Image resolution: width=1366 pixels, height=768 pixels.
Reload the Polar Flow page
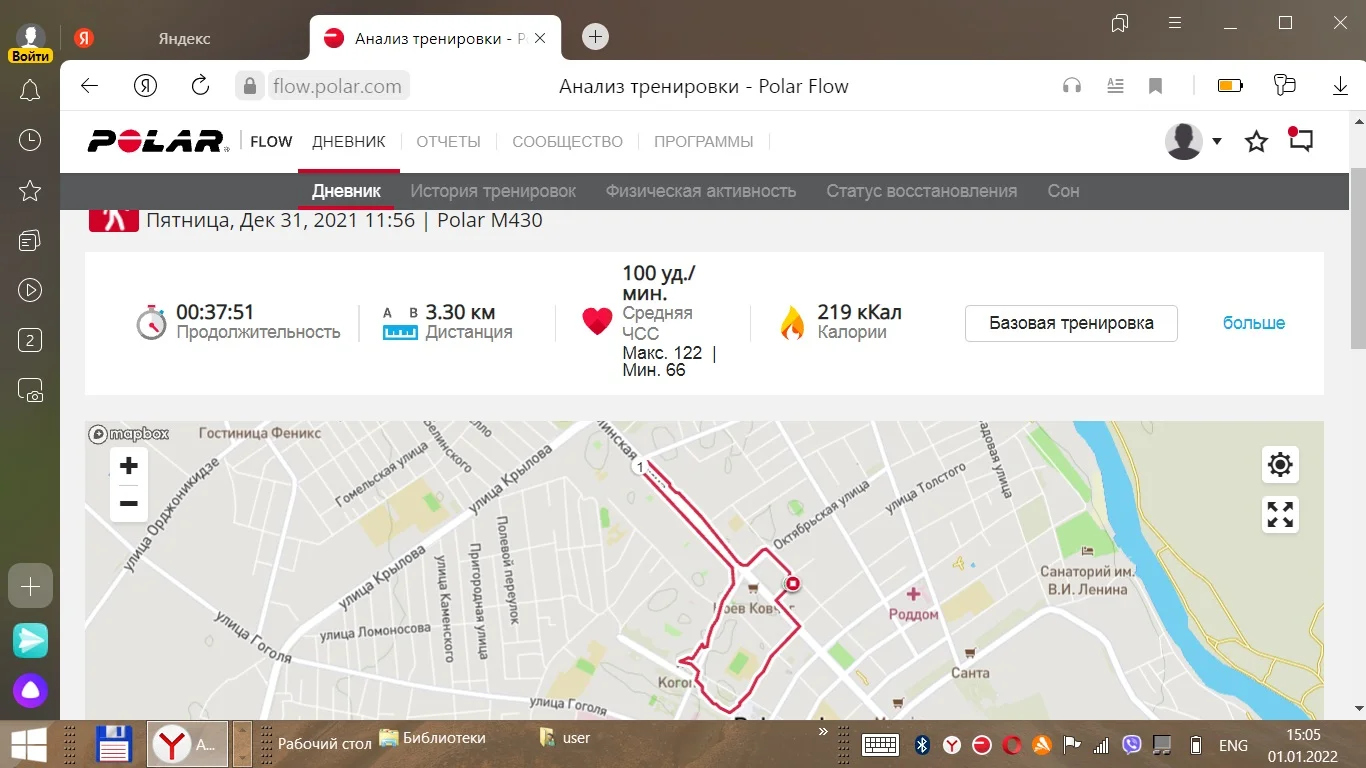(x=200, y=86)
